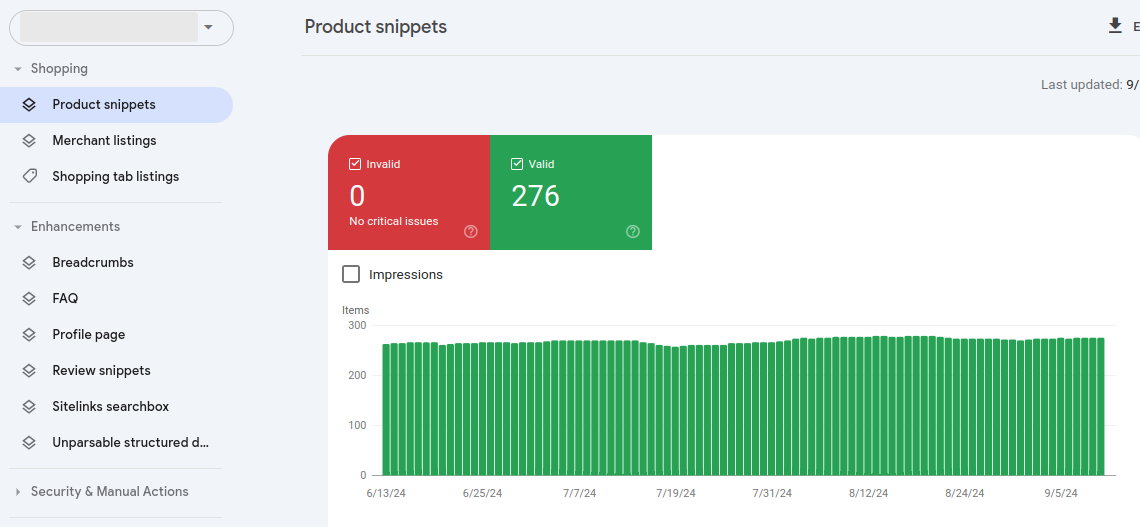Enable the Impressions checkbox
The image size is (1140, 527).
pos(351,274)
